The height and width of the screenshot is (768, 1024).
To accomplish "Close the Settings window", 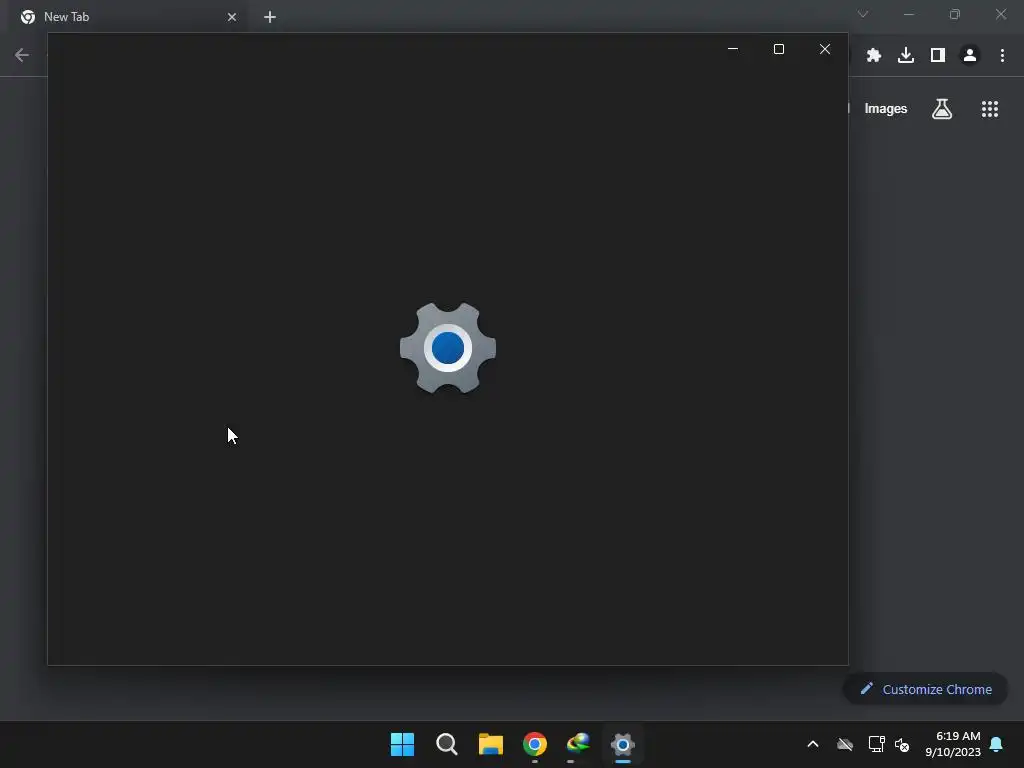I will (825, 49).
